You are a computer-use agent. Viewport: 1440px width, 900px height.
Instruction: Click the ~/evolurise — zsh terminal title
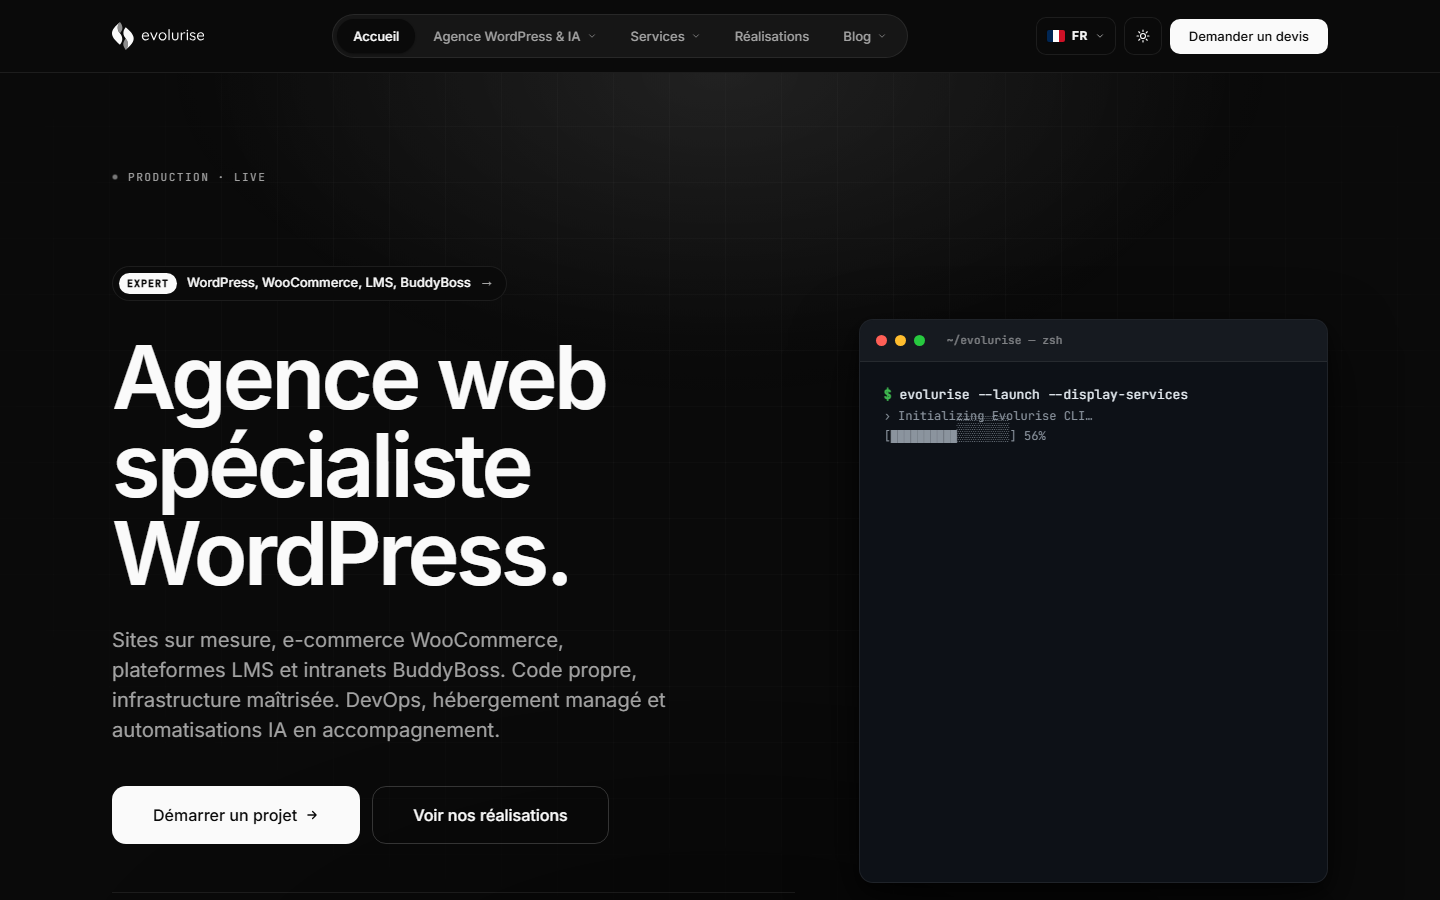click(1004, 341)
